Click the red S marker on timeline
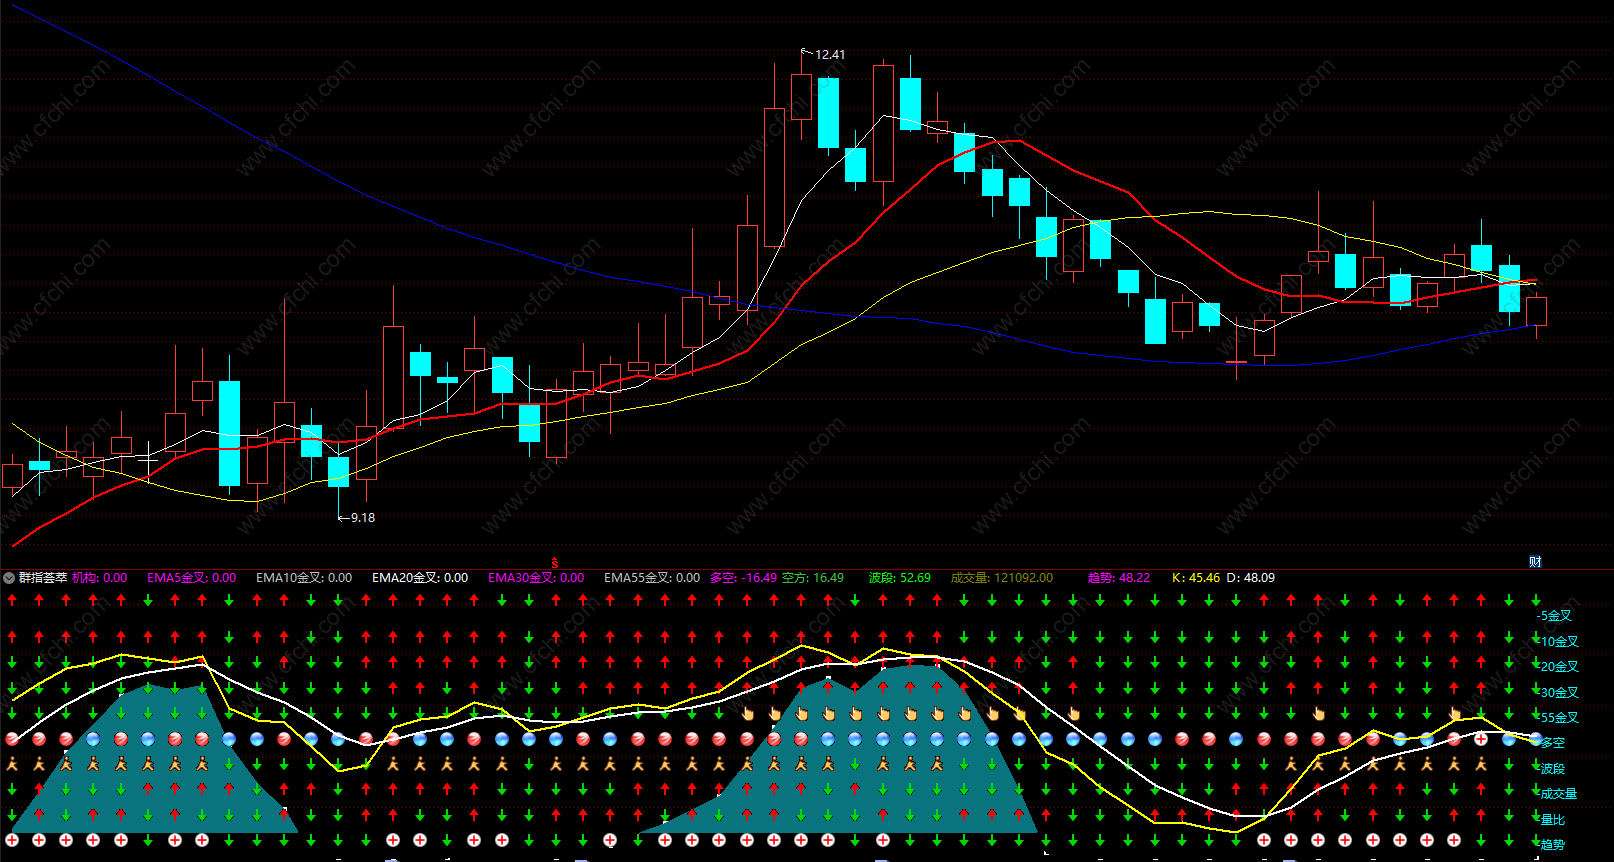Screen dimensions: 1614x862 tap(555, 563)
